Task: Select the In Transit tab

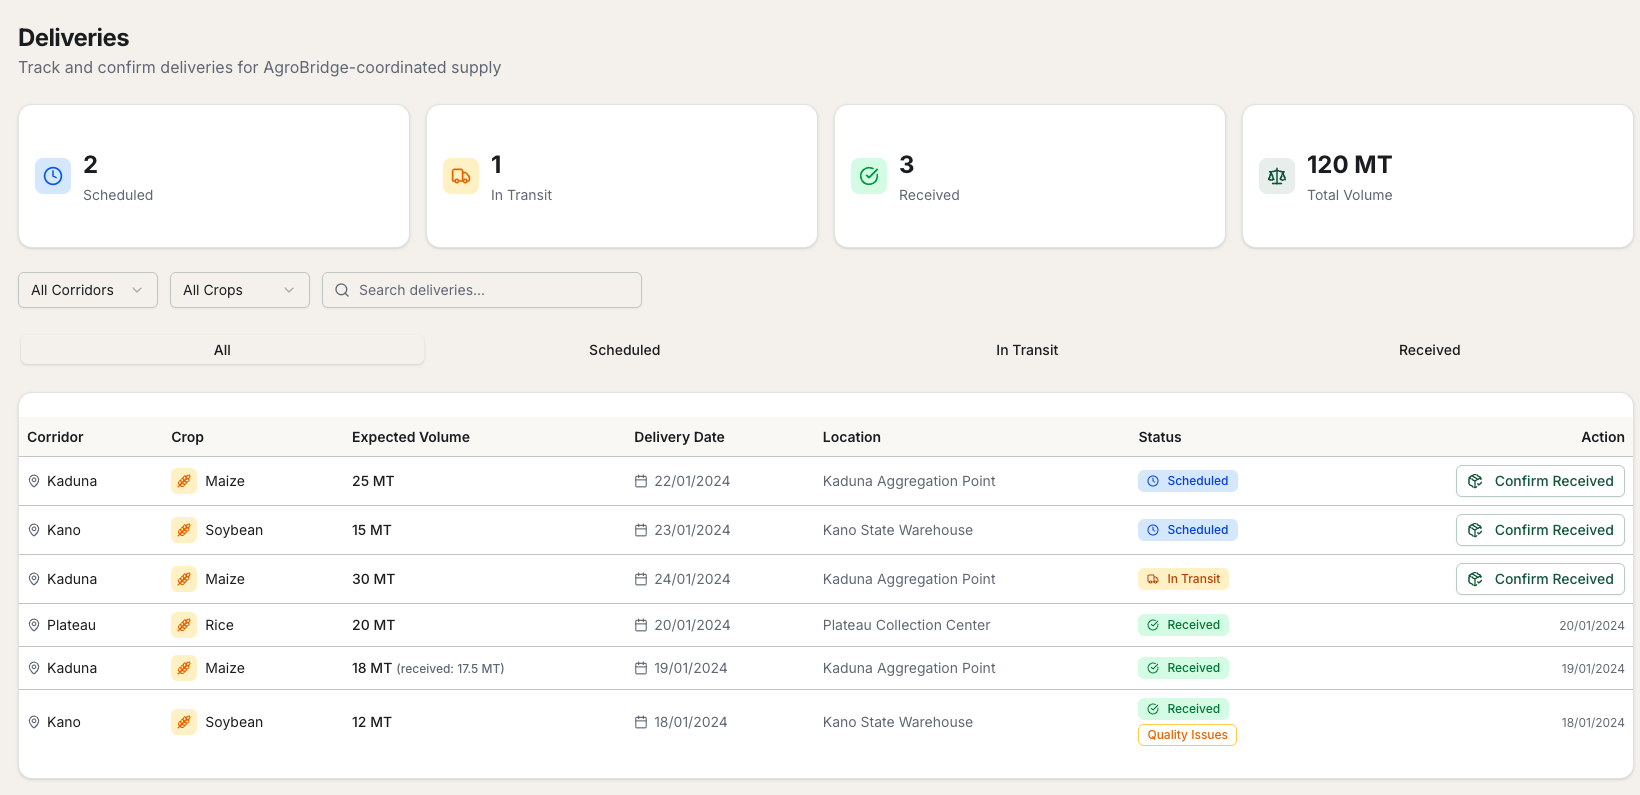Action: click(1026, 350)
